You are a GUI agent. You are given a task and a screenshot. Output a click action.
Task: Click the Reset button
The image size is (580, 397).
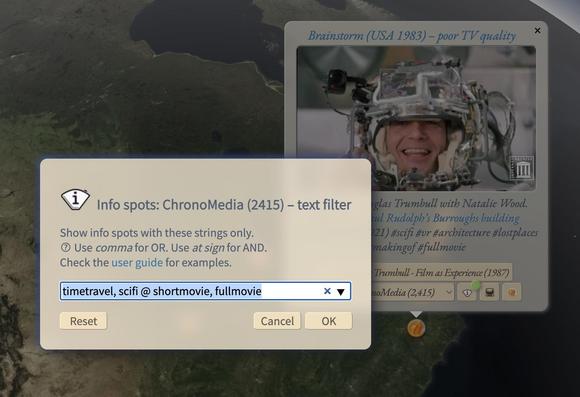click(x=83, y=321)
